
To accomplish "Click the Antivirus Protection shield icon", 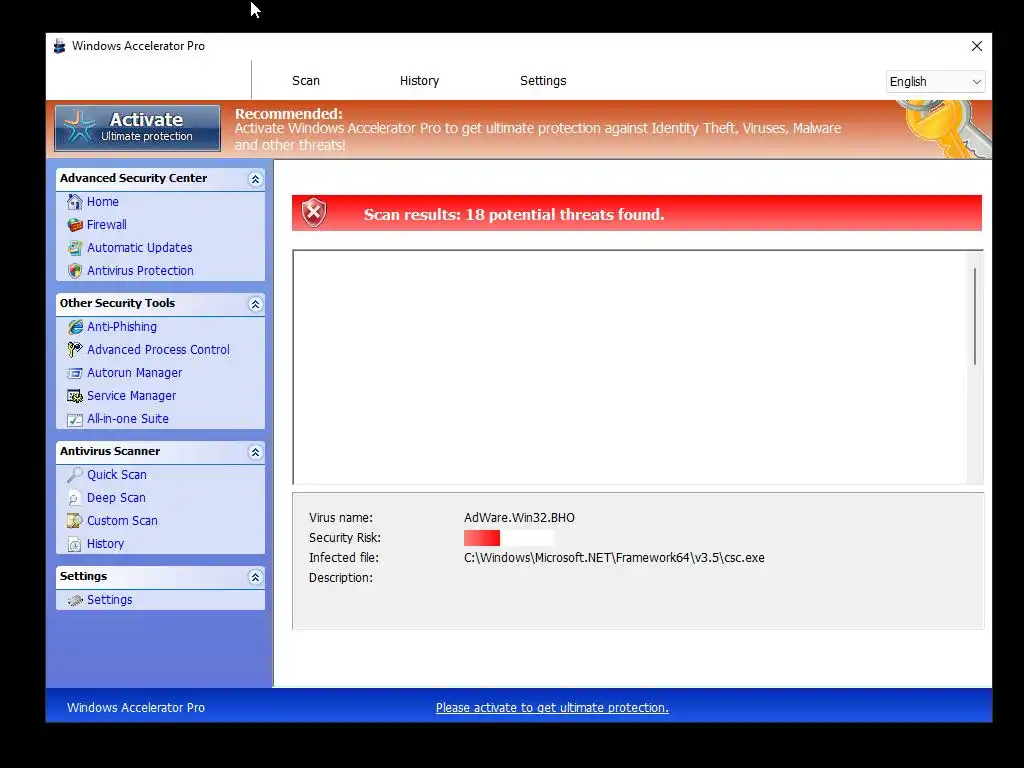I will click(75, 270).
